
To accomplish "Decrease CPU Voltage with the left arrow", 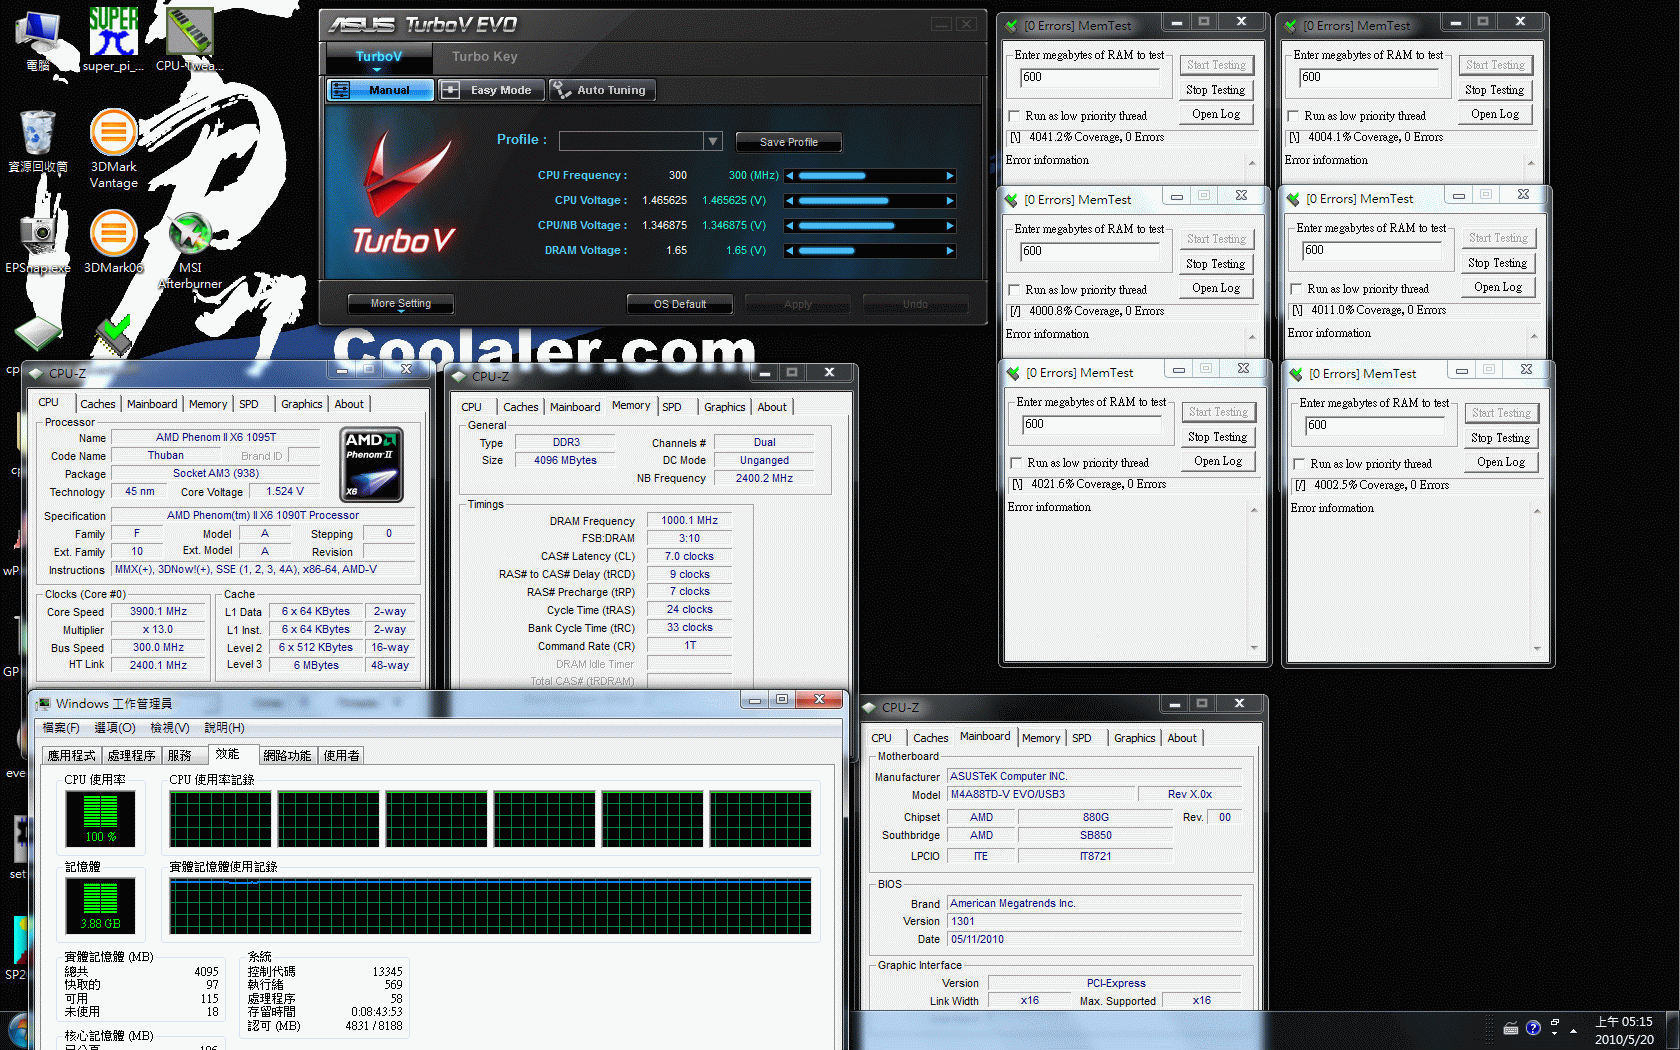I will coord(790,201).
